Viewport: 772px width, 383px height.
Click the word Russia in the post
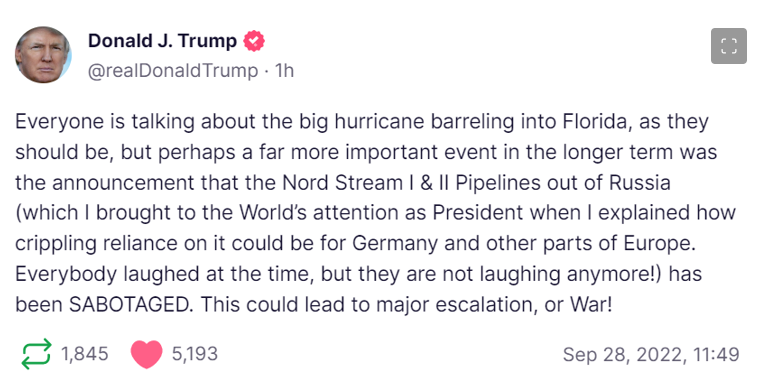point(640,183)
